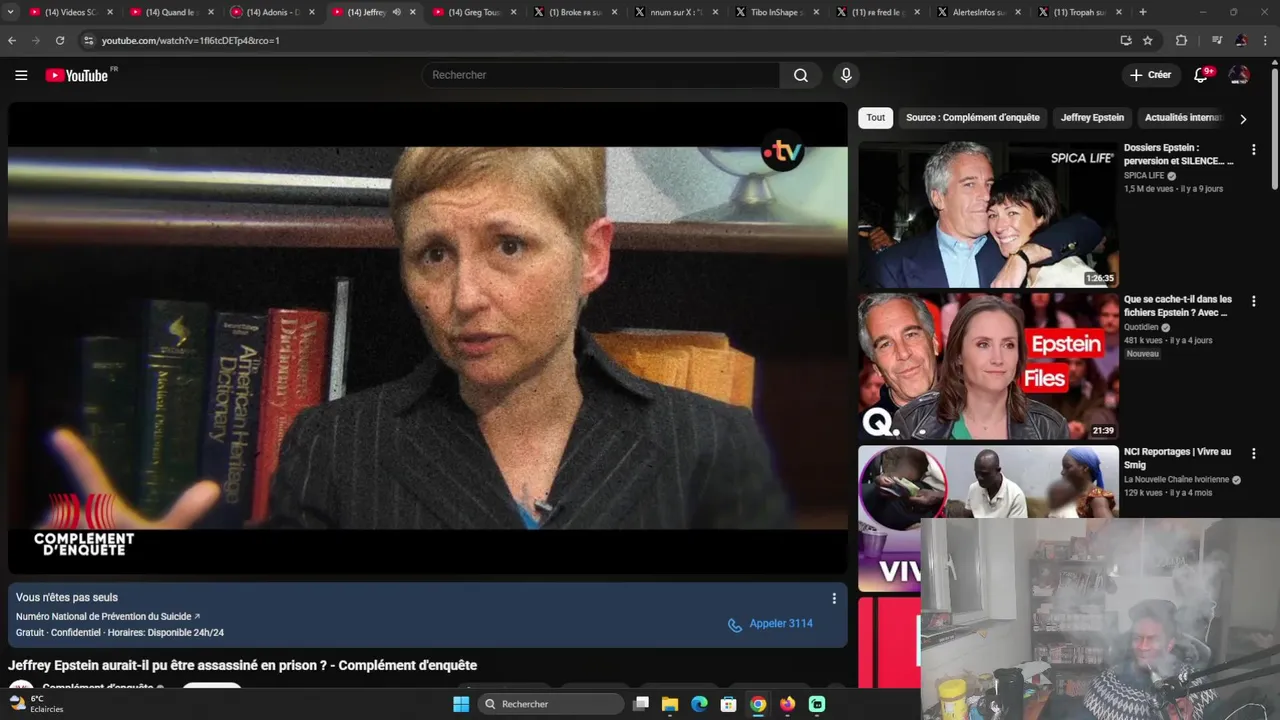Start voice search with the microphone

click(x=846, y=75)
